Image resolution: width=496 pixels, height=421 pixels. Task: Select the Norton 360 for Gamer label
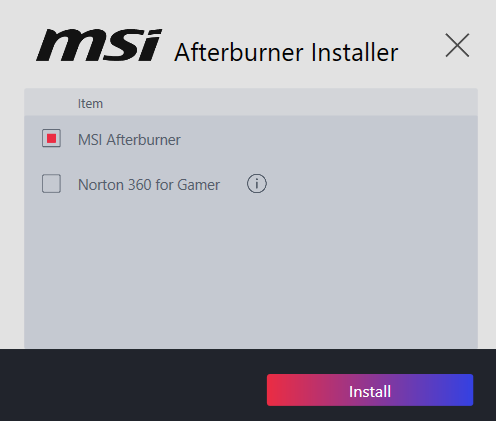149,185
